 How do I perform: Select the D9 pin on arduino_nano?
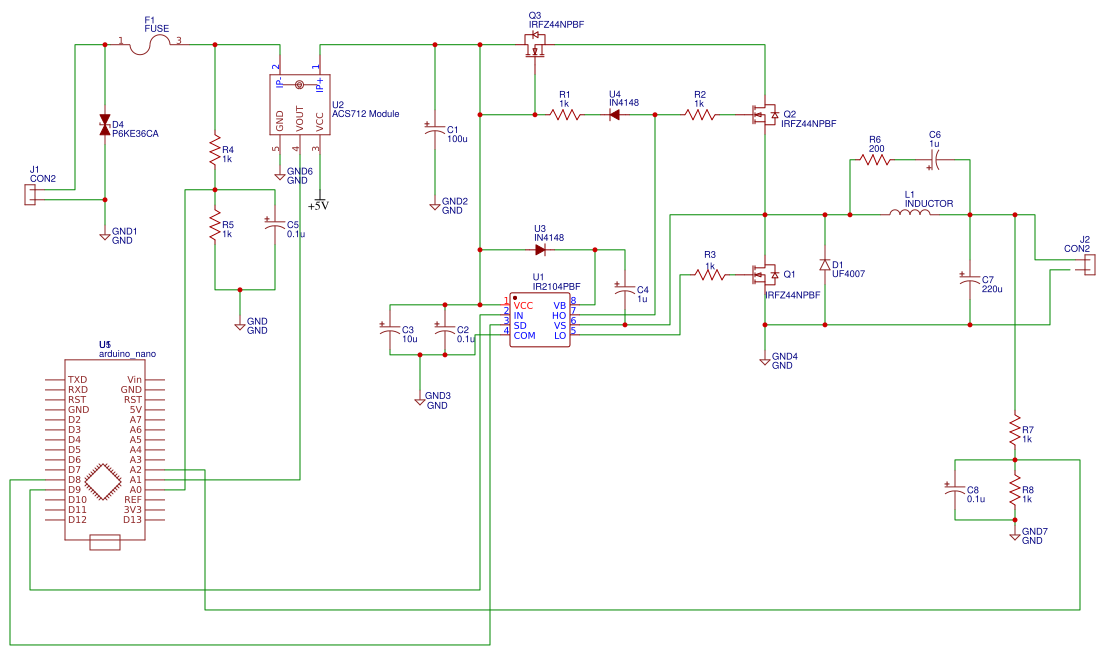point(75,490)
